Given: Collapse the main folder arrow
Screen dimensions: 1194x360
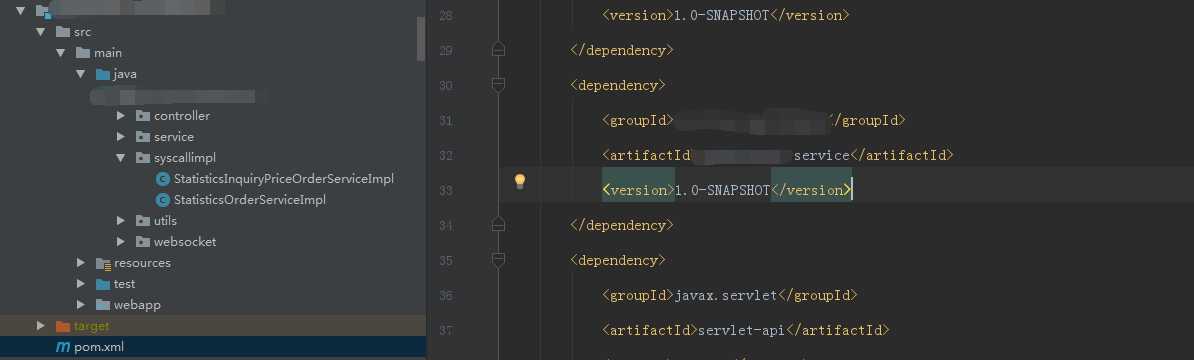Looking at the screenshot, I should 60,53.
